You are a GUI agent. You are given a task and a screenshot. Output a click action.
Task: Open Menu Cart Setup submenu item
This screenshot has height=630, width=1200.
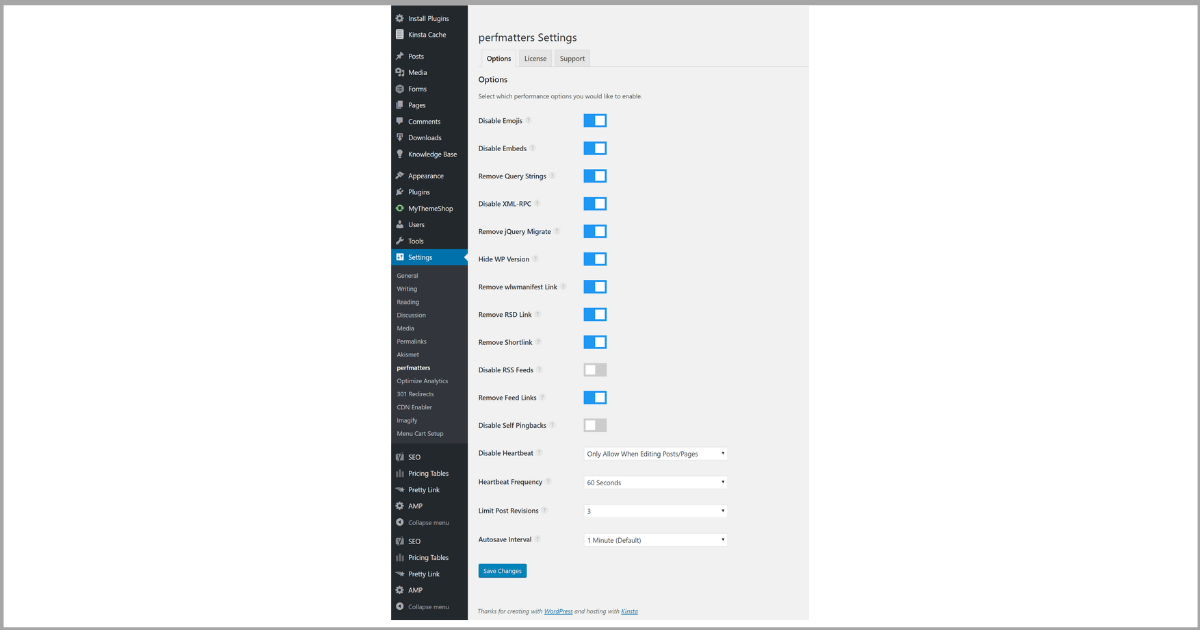coord(420,433)
